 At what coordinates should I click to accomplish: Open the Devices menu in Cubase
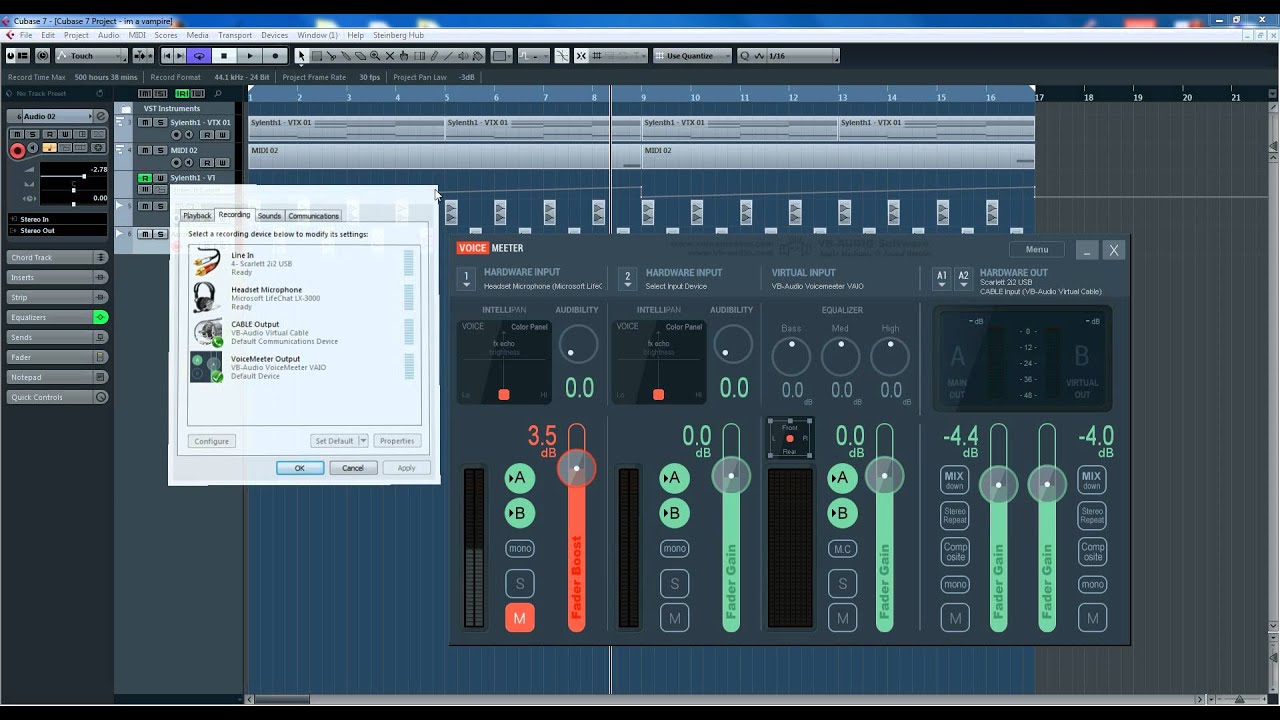[x=274, y=35]
